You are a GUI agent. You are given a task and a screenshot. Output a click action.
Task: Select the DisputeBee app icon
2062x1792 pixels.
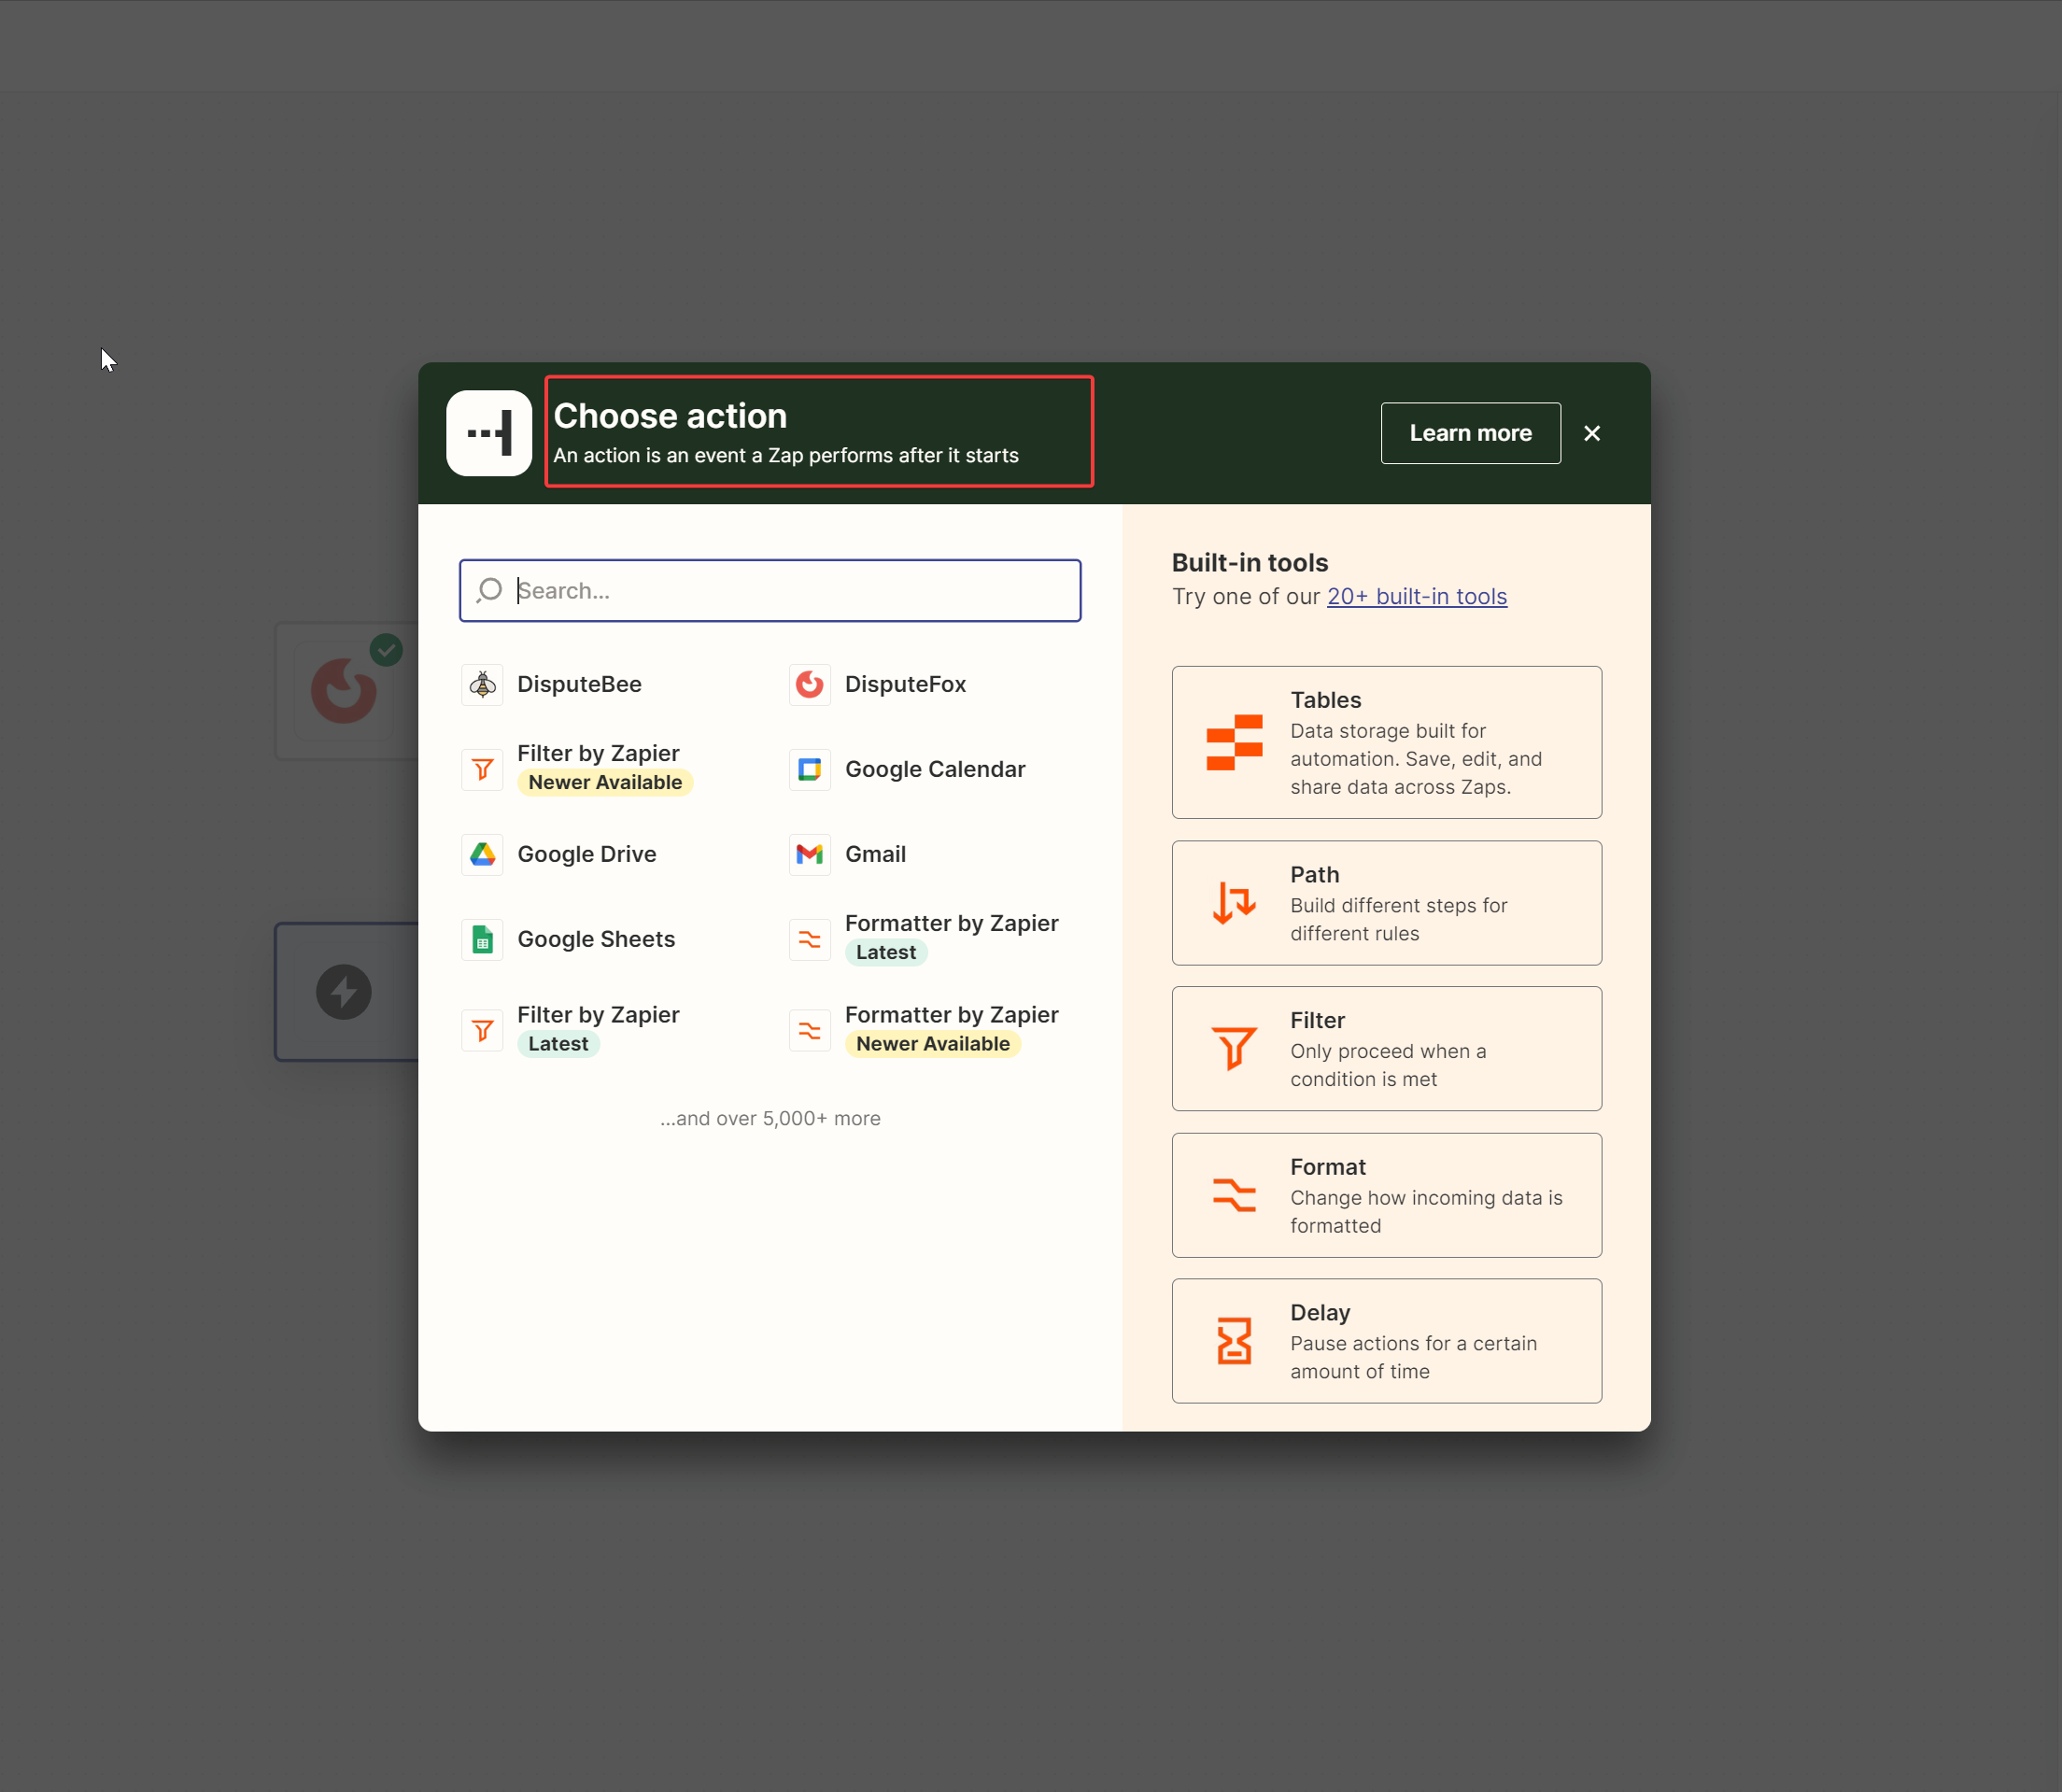coord(482,684)
